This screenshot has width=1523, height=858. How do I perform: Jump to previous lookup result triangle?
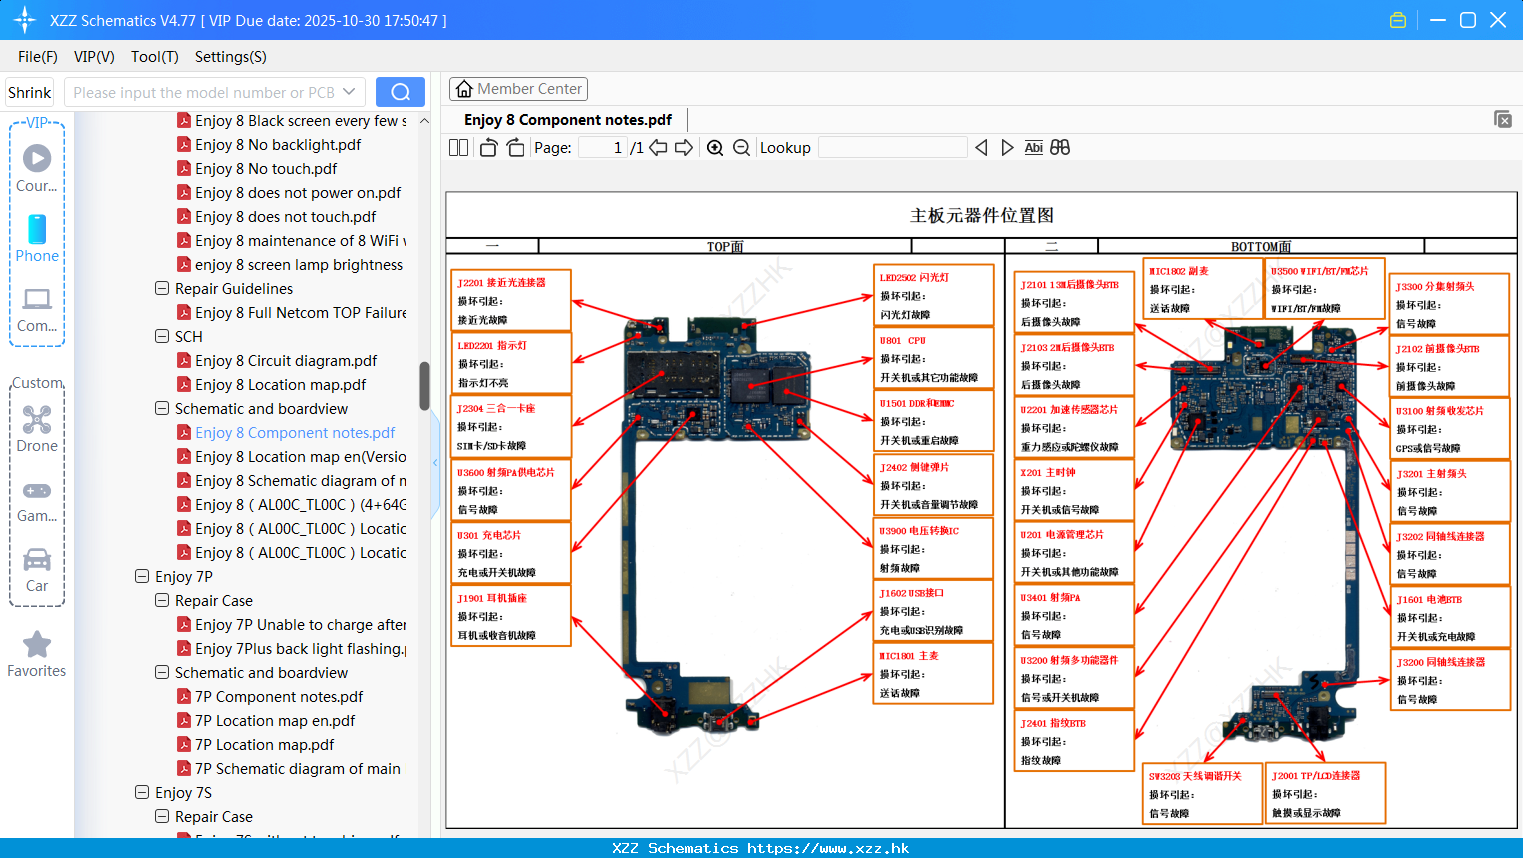point(981,147)
